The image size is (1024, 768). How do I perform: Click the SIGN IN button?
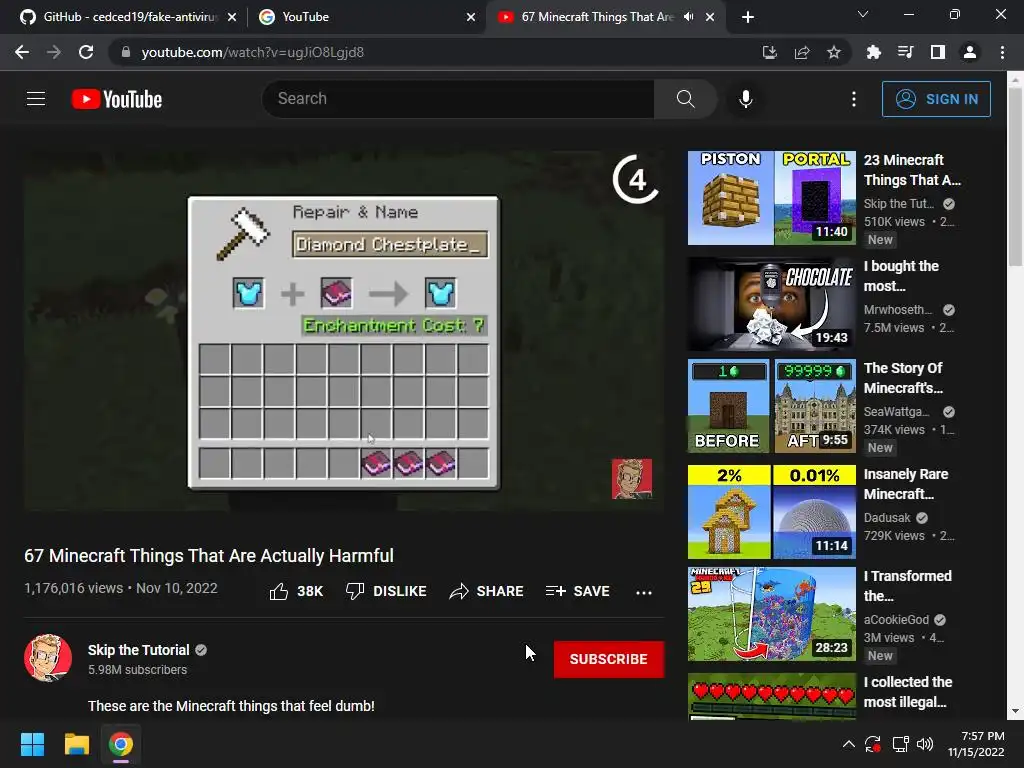pos(936,99)
